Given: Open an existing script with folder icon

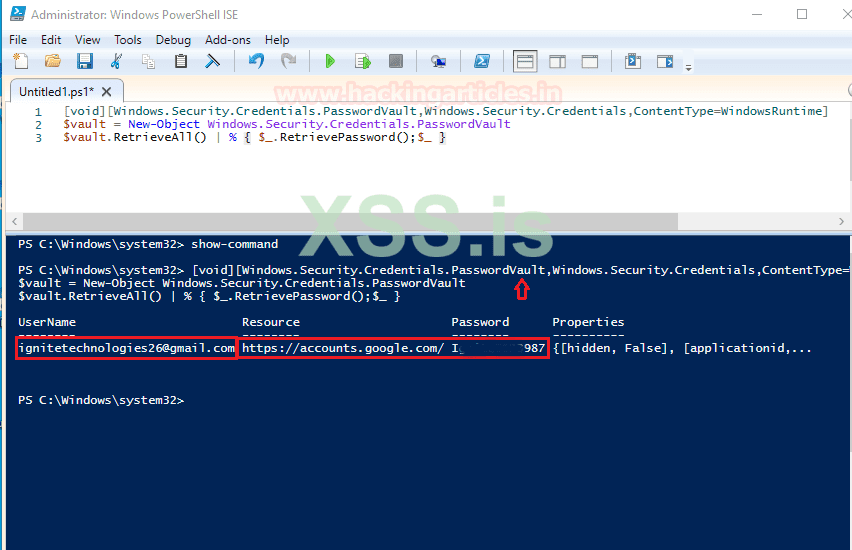Looking at the screenshot, I should click(x=53, y=61).
